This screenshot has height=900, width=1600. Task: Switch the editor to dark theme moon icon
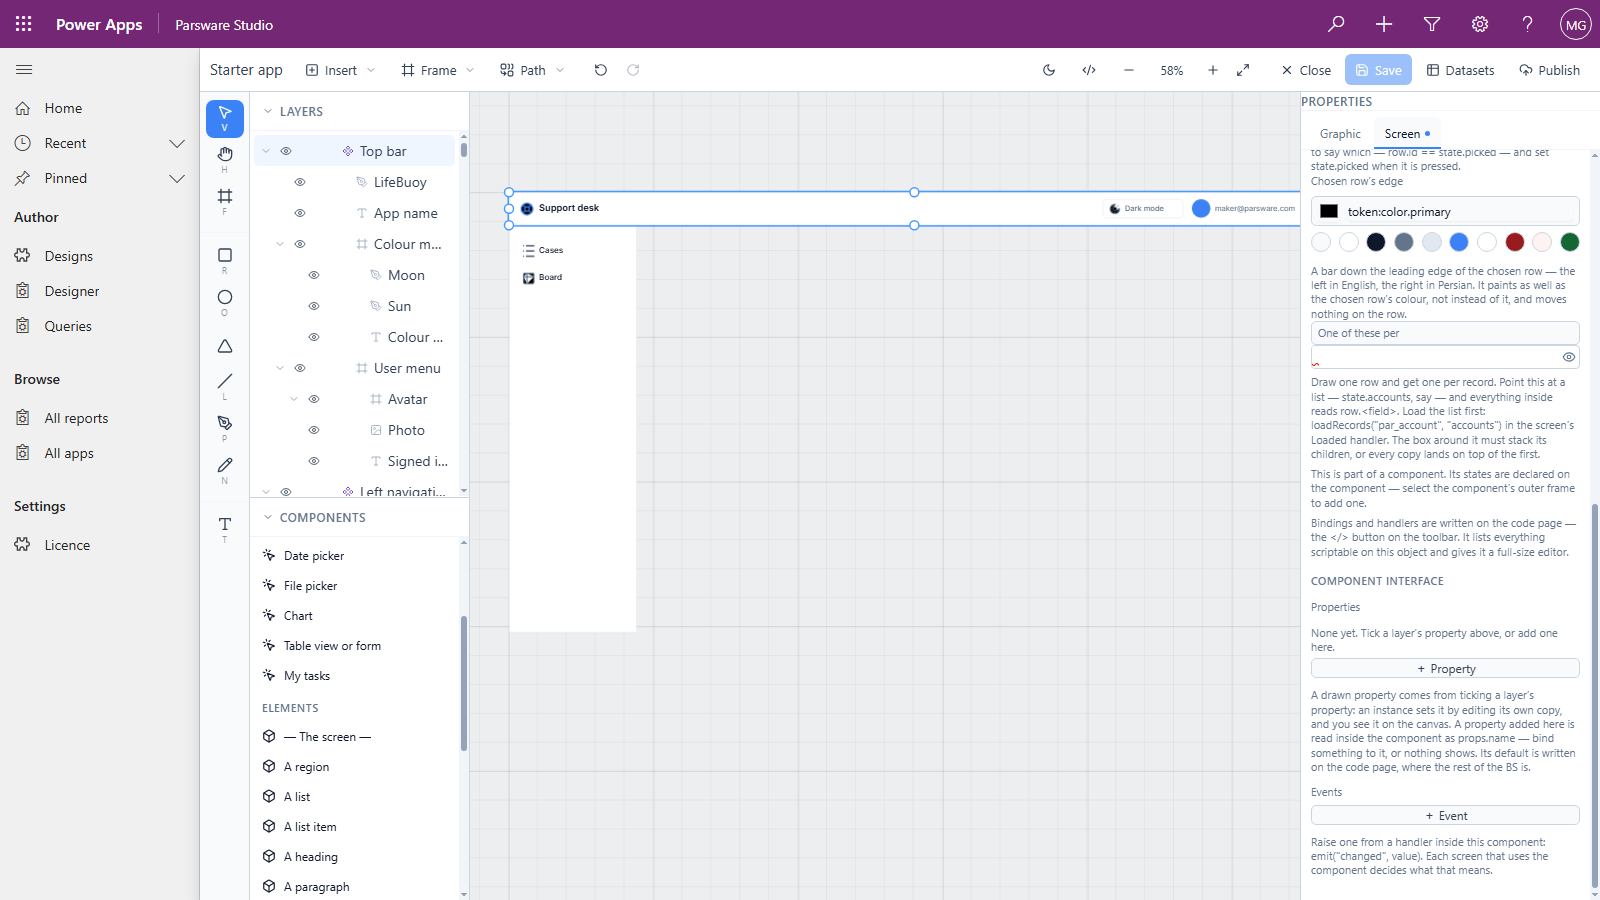(1049, 70)
